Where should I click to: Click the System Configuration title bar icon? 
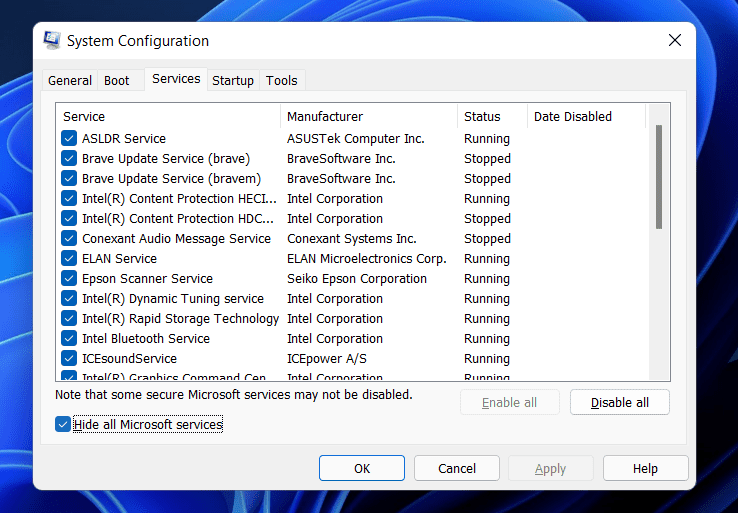(52, 40)
